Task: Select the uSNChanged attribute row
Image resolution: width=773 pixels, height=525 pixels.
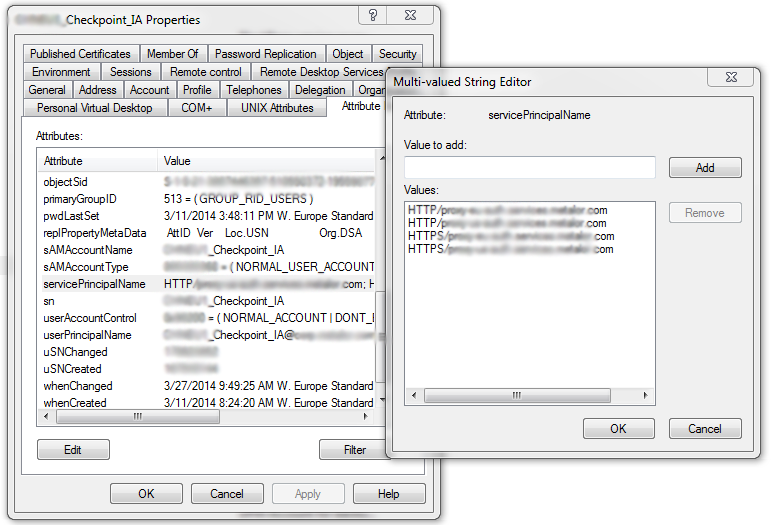Action: 207,352
